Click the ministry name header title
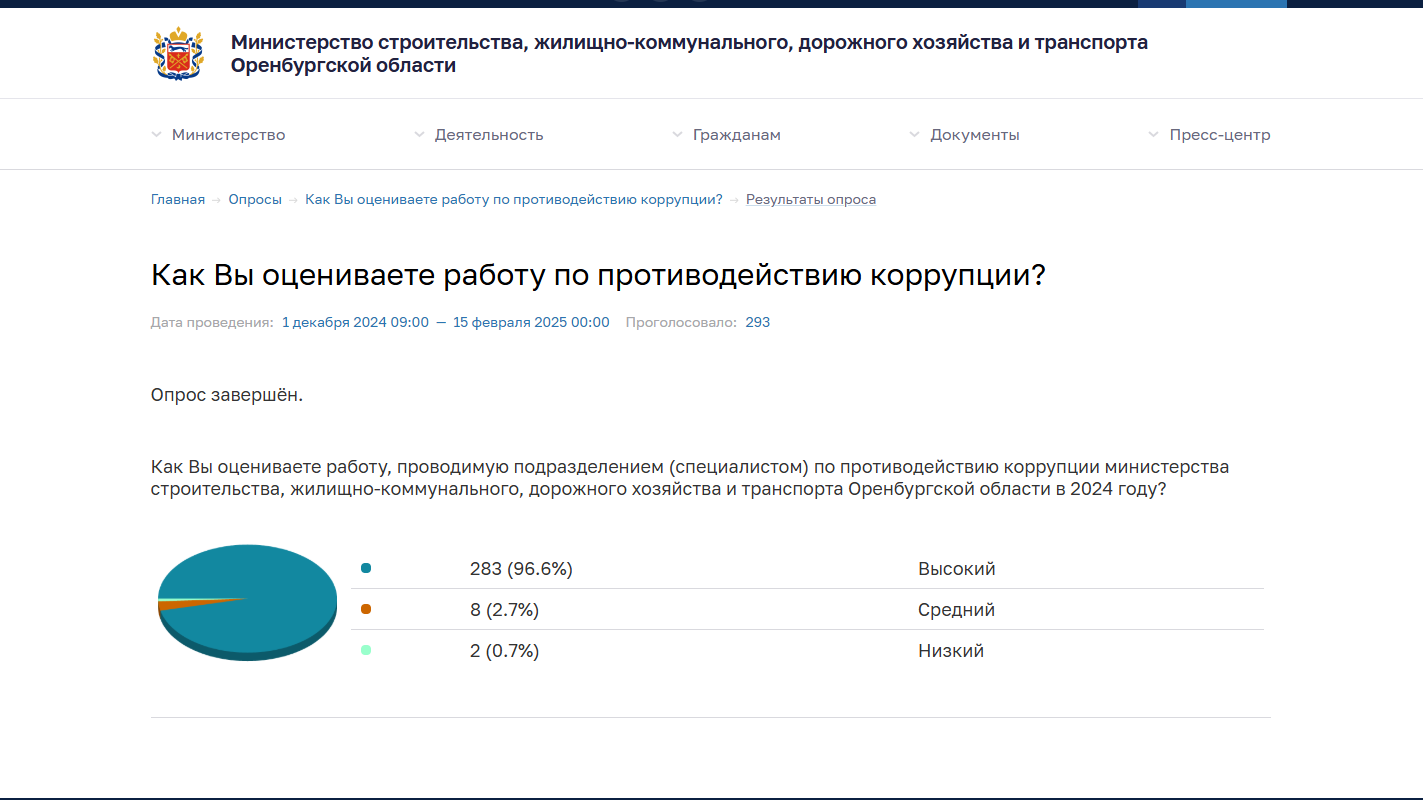 [x=689, y=54]
